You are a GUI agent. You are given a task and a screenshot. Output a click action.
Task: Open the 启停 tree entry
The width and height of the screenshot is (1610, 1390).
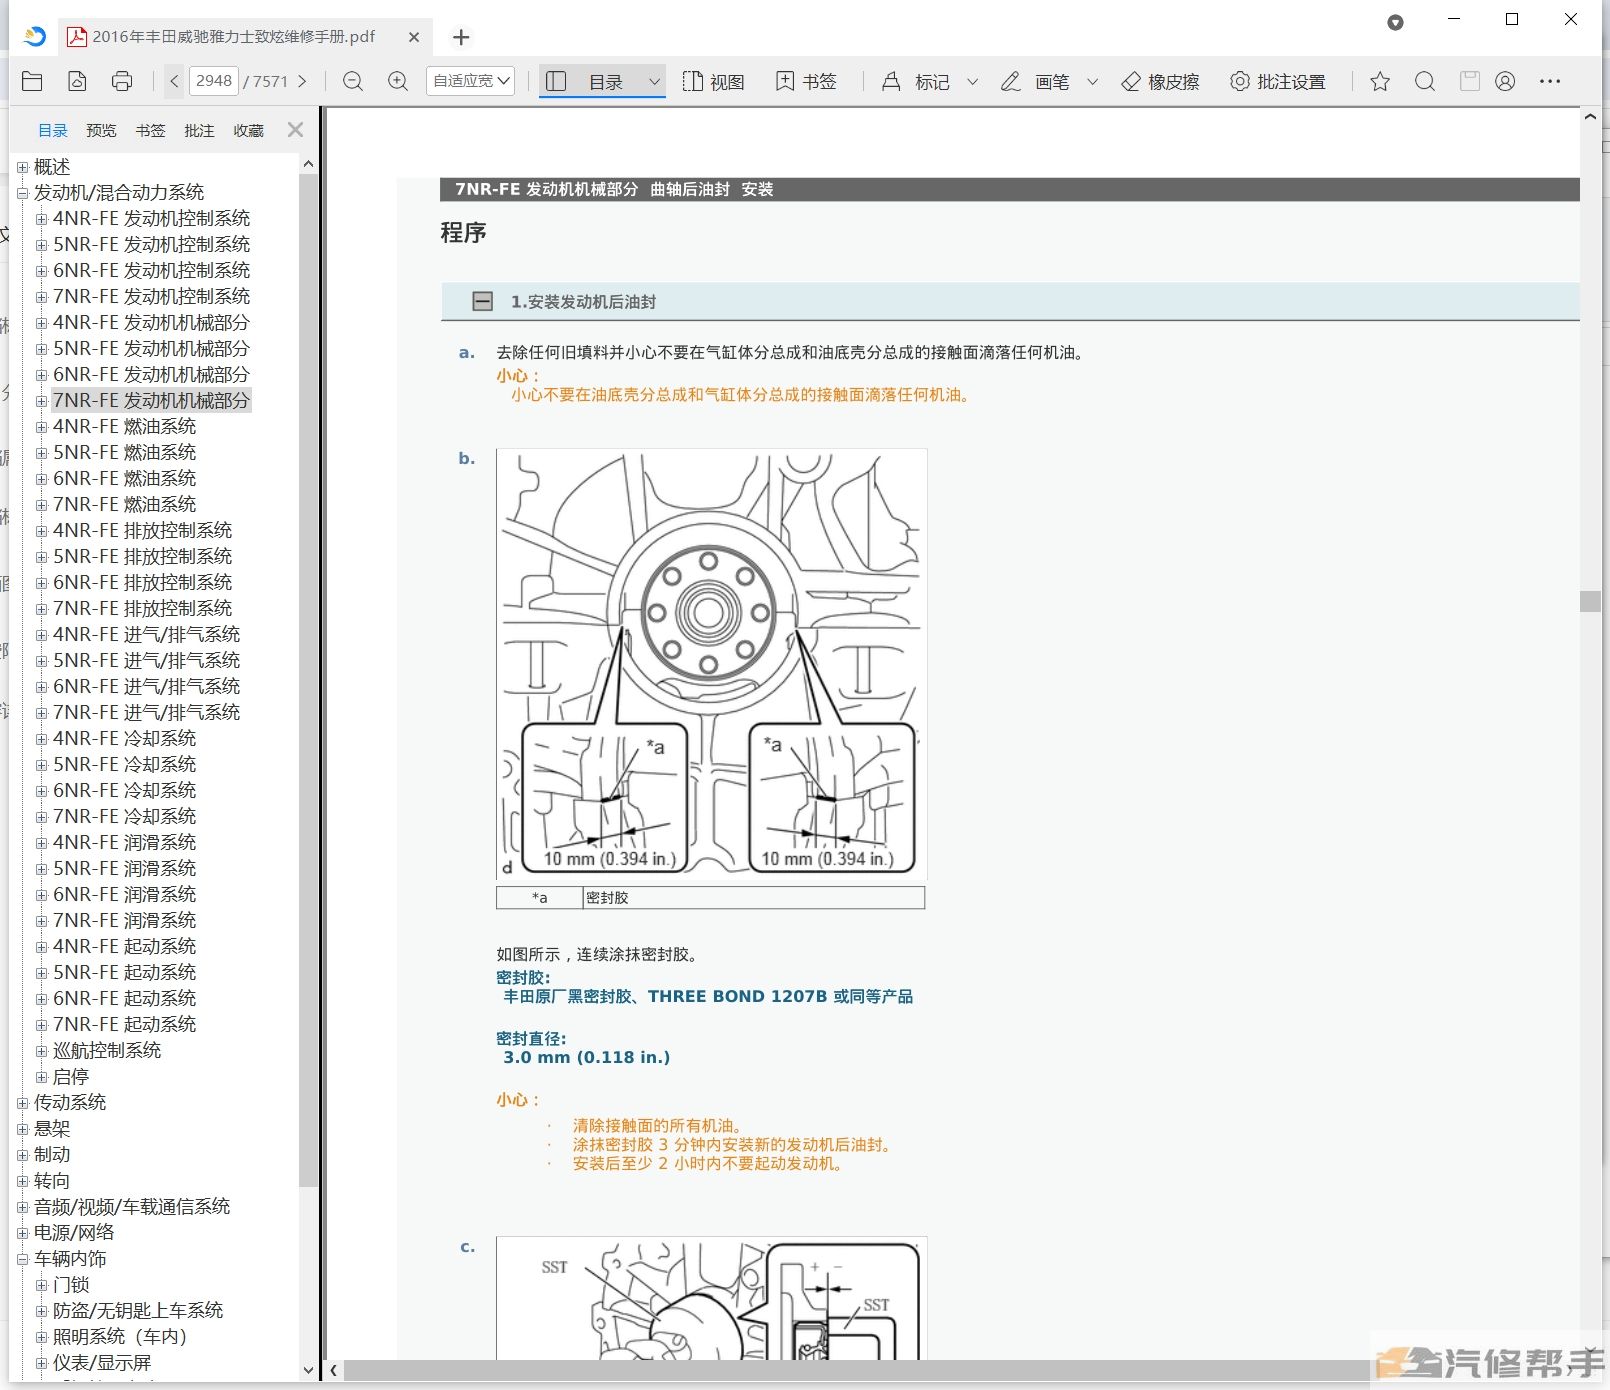coord(71,1077)
